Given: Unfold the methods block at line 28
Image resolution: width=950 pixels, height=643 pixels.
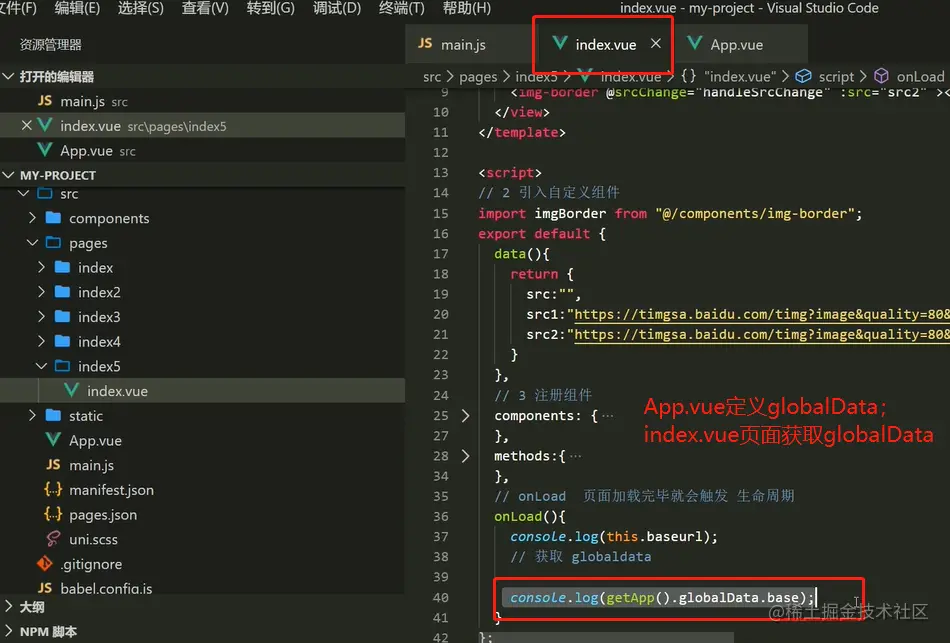Looking at the screenshot, I should (465, 456).
